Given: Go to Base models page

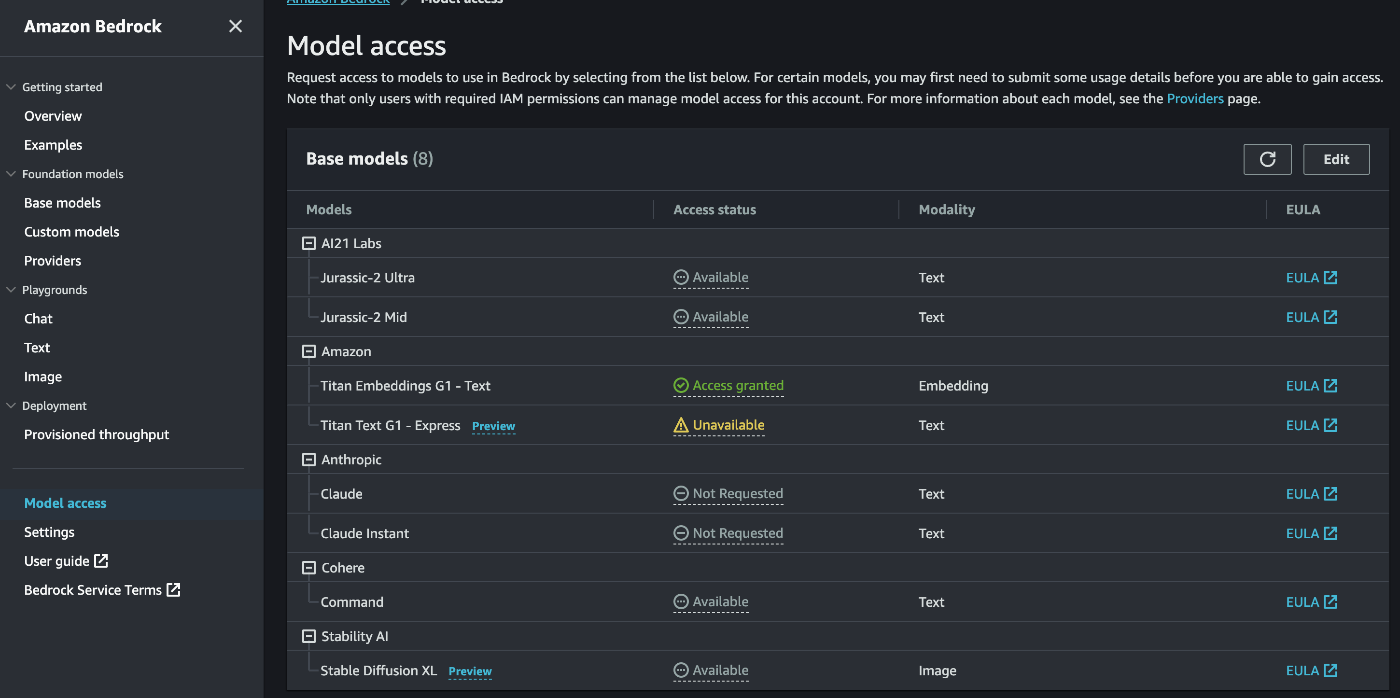Looking at the screenshot, I should coord(62,203).
